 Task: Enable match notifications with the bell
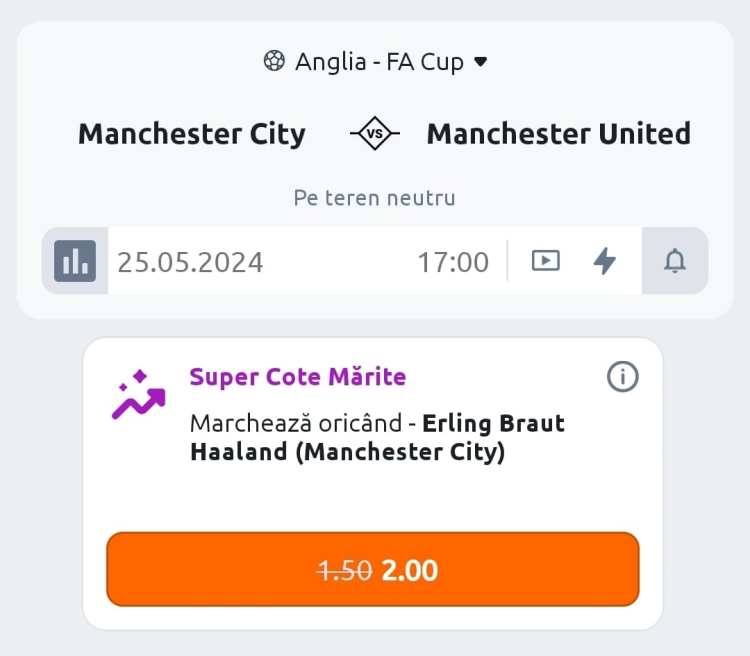pyautogui.click(x=675, y=261)
